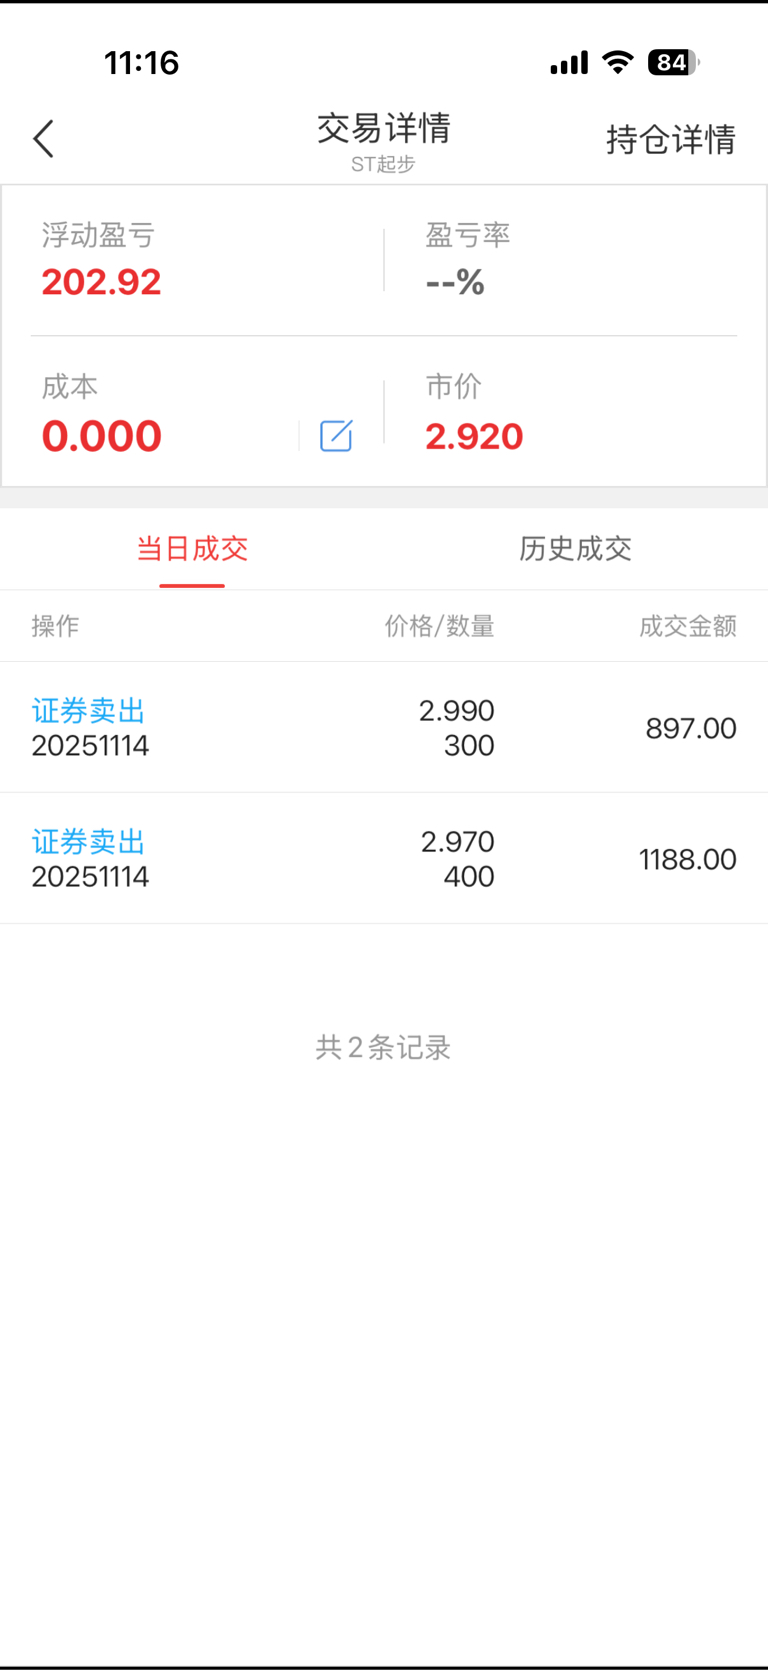Image resolution: width=768 pixels, height=1670 pixels.
Task: Tap the 交易详情 page title
Action: coord(384,128)
